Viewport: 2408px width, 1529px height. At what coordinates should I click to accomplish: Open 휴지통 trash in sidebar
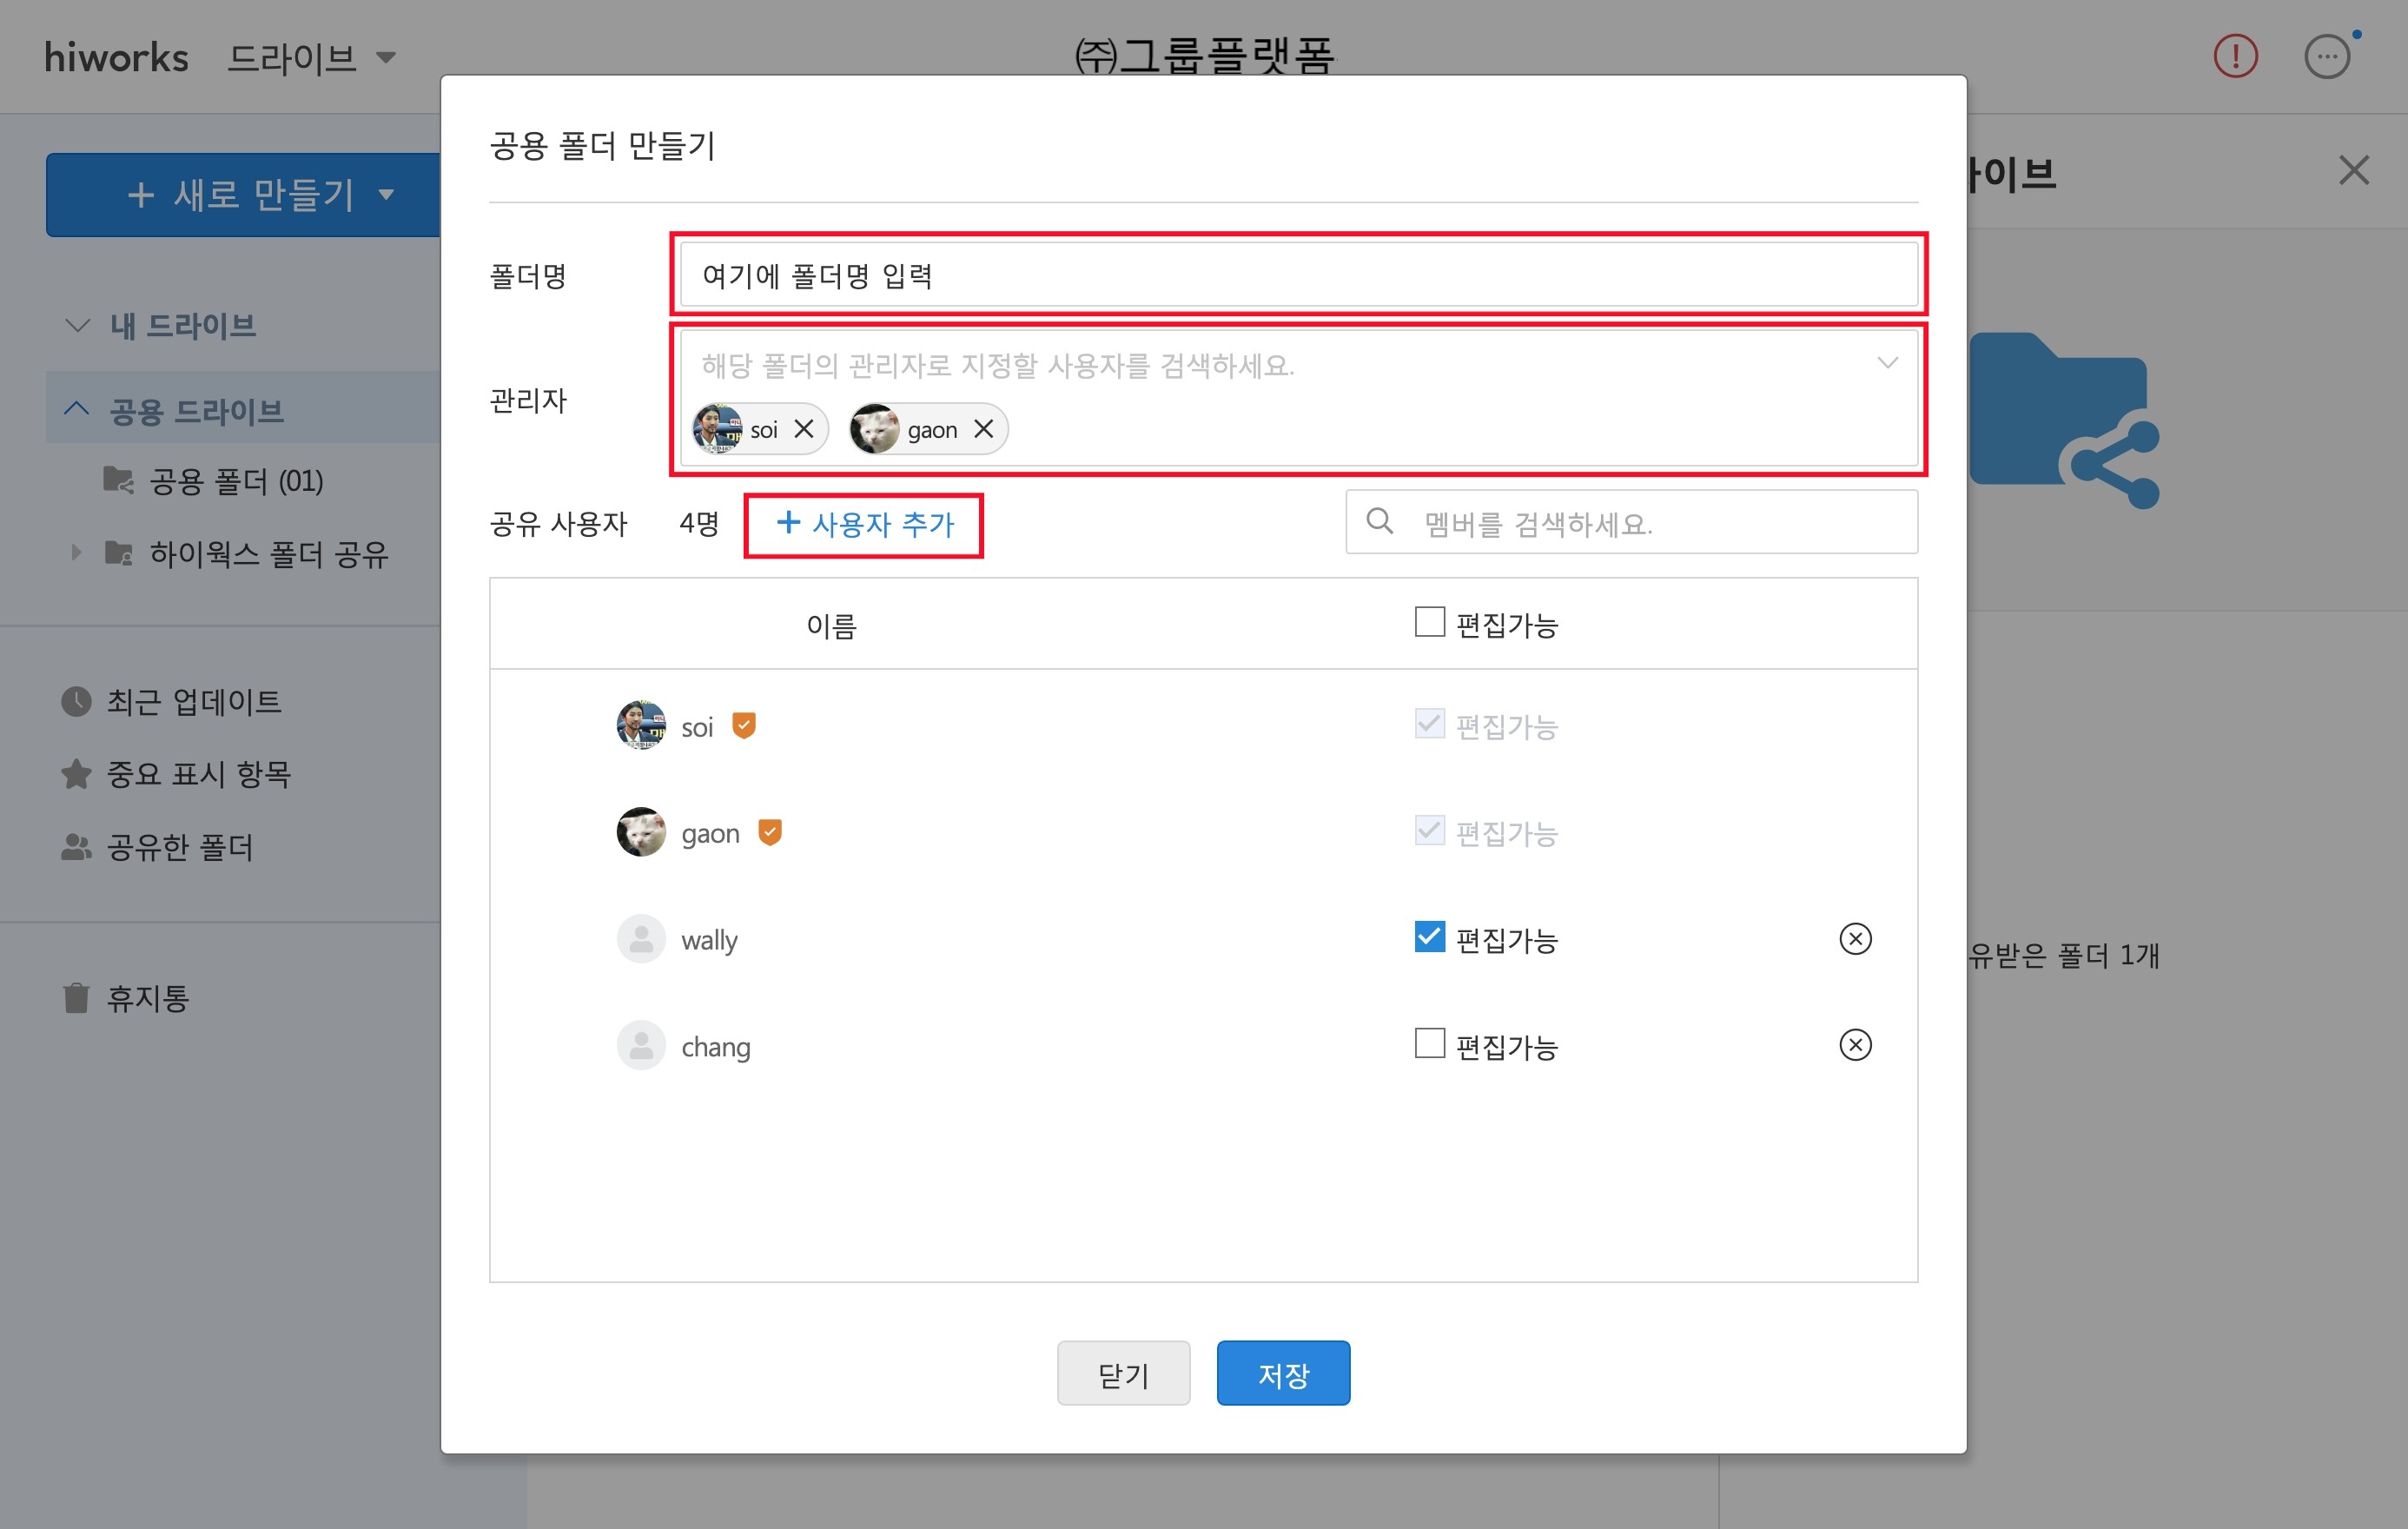tap(147, 998)
